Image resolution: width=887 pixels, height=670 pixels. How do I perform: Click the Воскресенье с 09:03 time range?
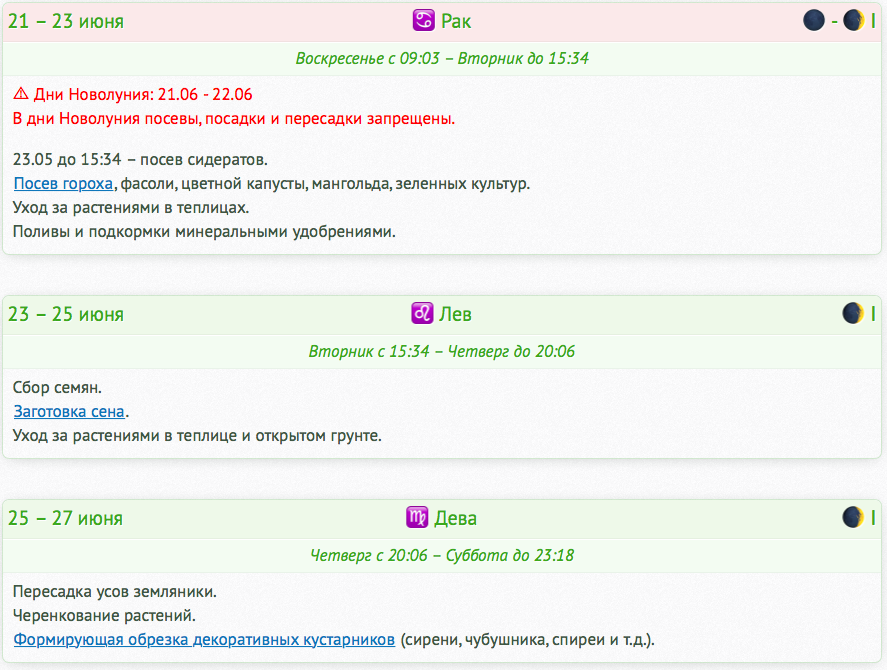pyautogui.click(x=442, y=59)
